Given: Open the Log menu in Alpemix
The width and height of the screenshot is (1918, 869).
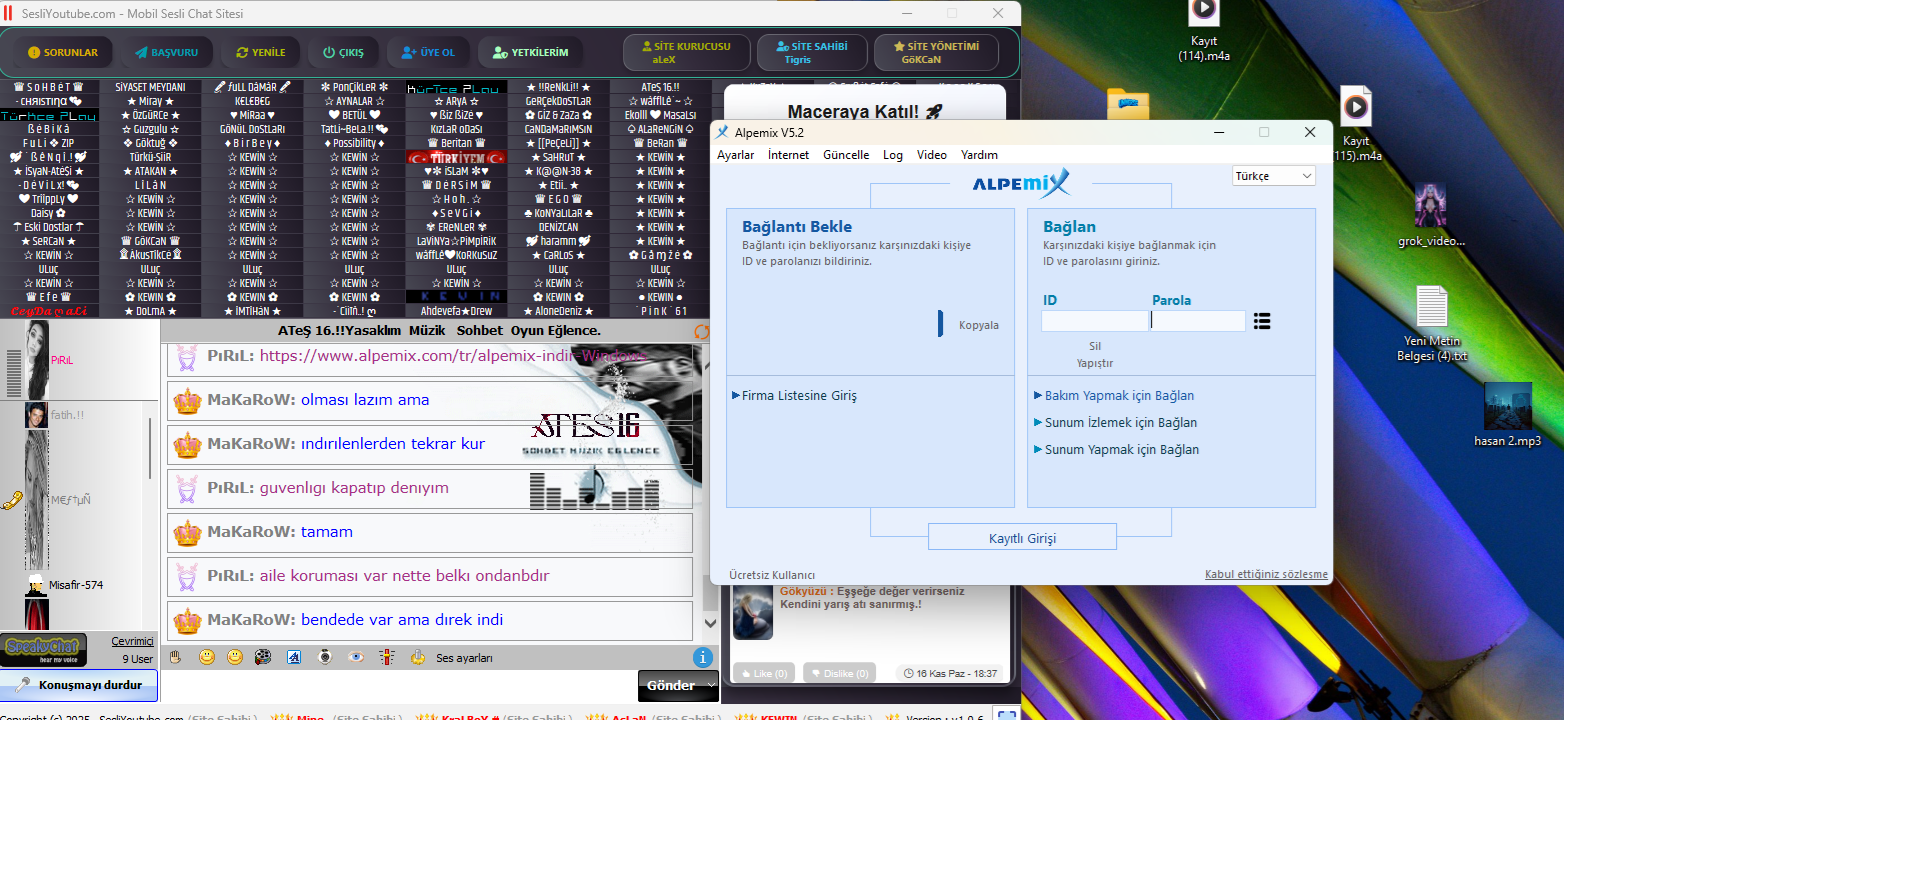Looking at the screenshot, I should pyautogui.click(x=892, y=155).
